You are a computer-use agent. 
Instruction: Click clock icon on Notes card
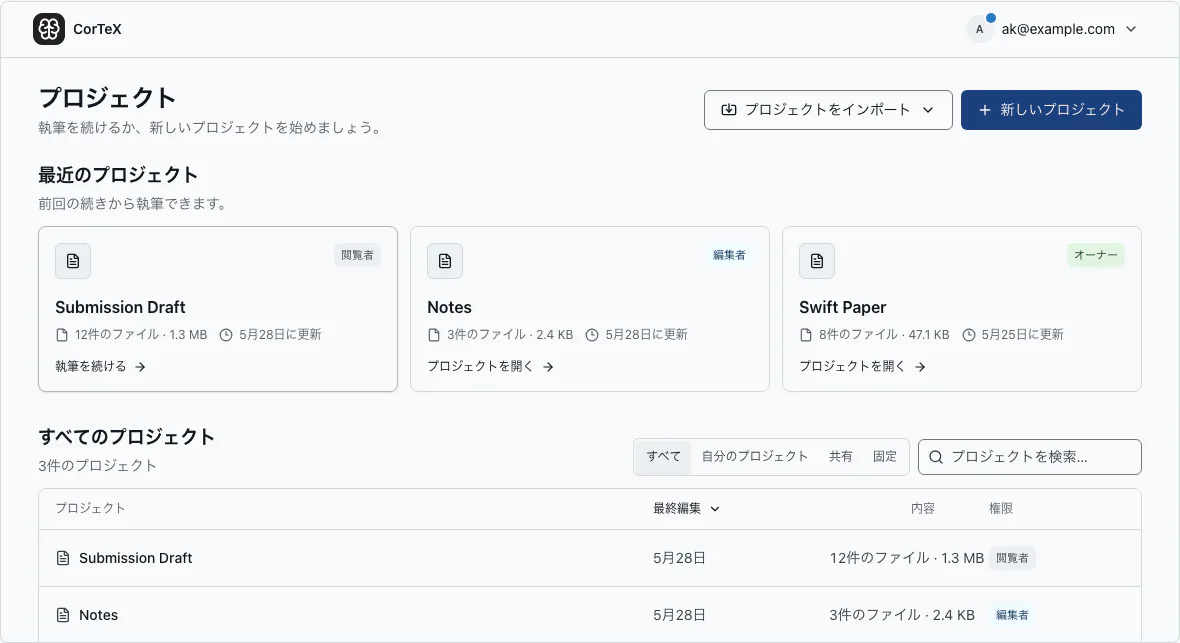(x=592, y=335)
